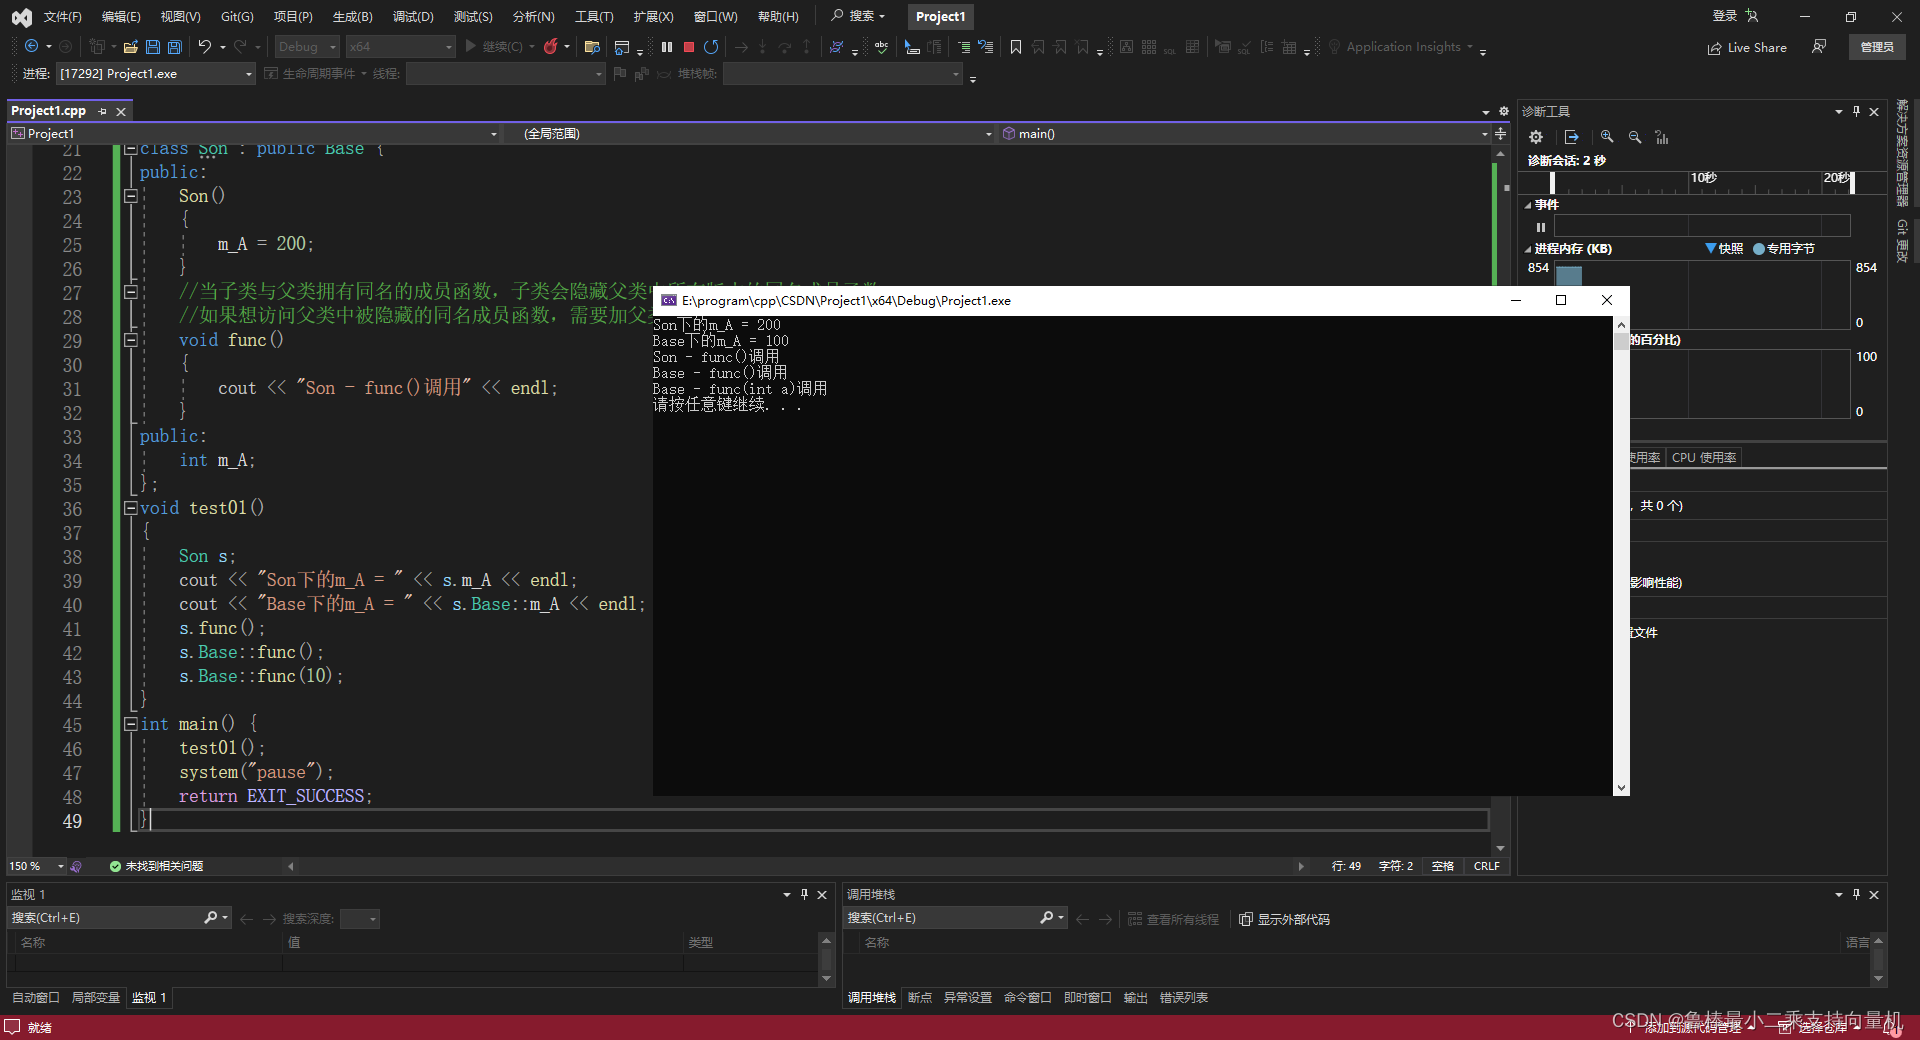Switch to the 错误列表 tab
The image size is (1920, 1040).
tap(1183, 998)
